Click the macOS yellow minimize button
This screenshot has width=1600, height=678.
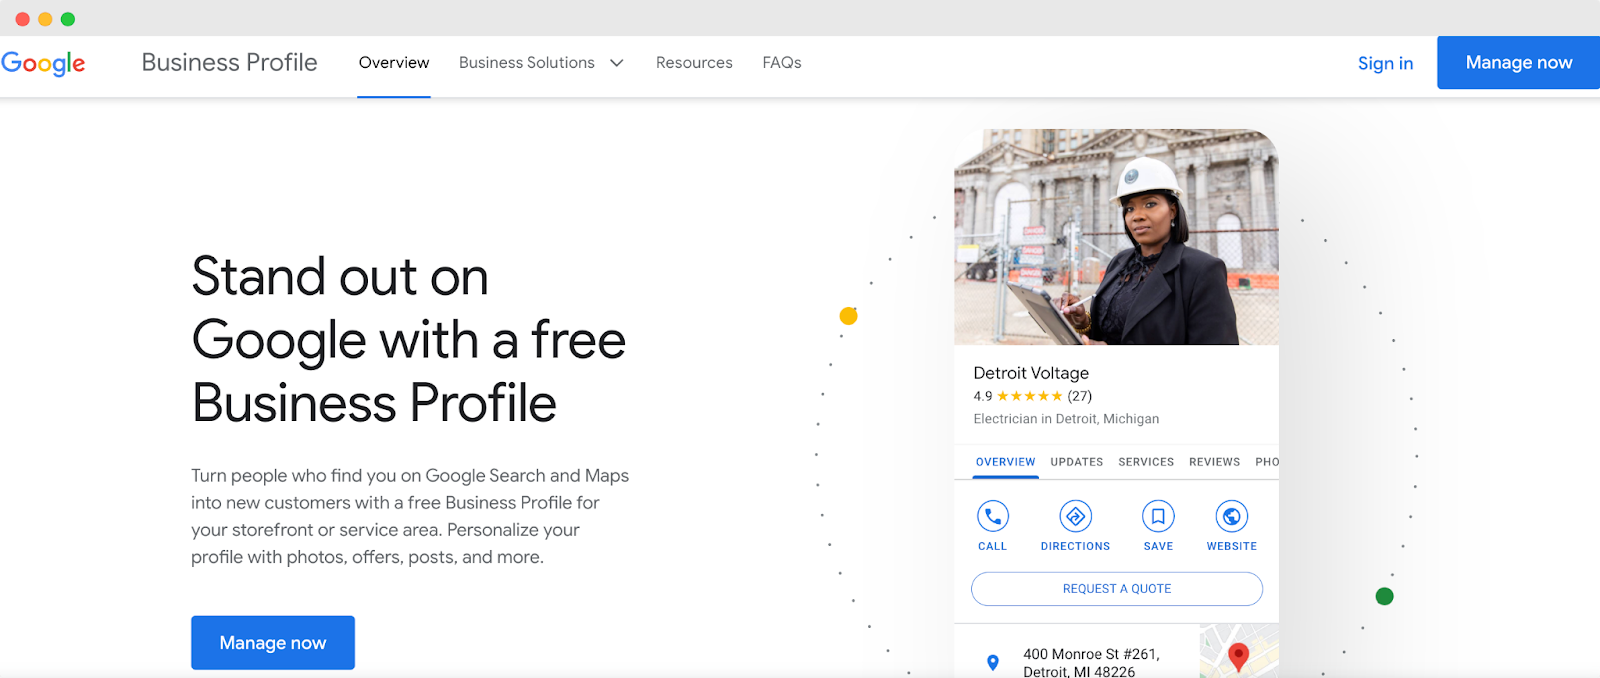pyautogui.click(x=45, y=19)
